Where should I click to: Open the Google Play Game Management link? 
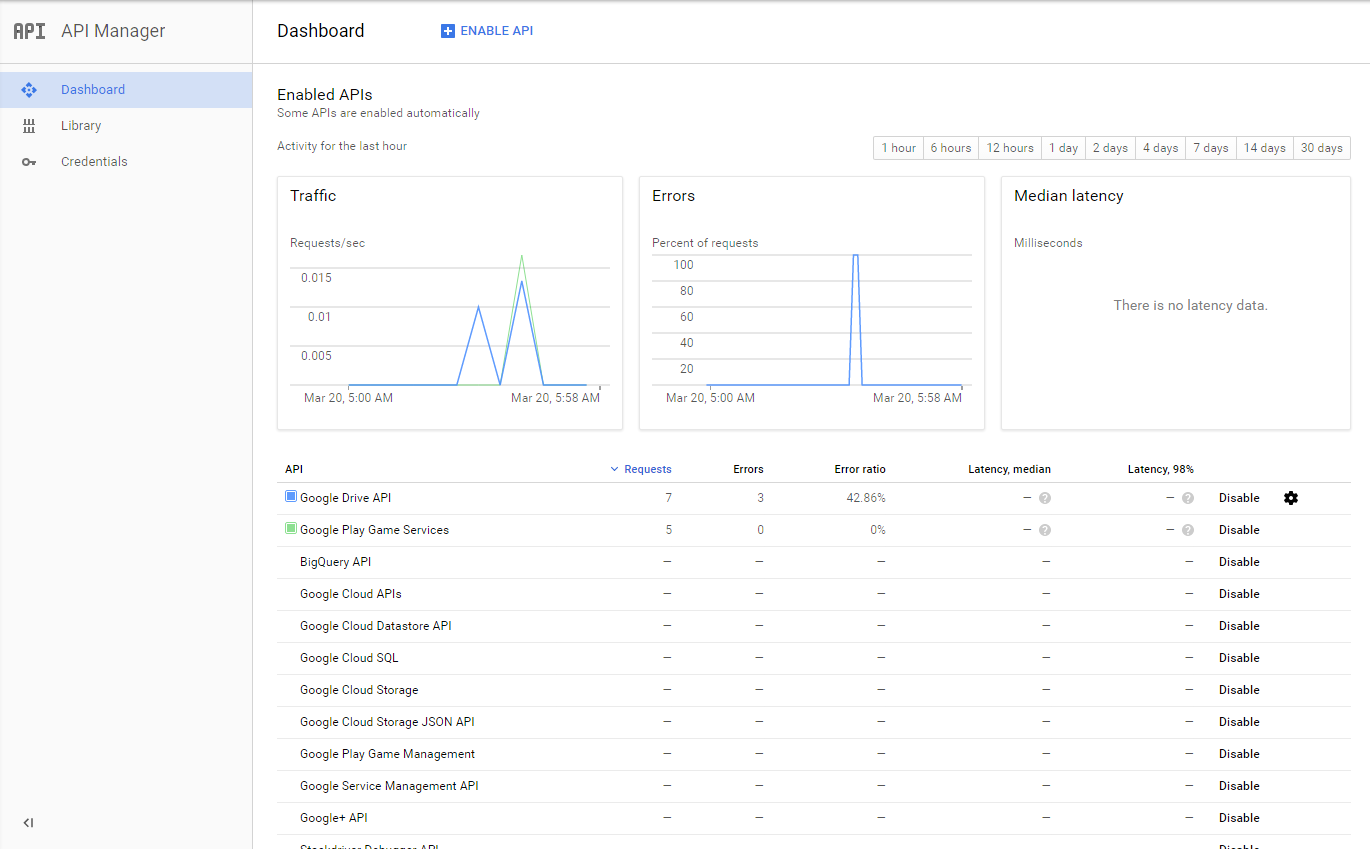[387, 754]
